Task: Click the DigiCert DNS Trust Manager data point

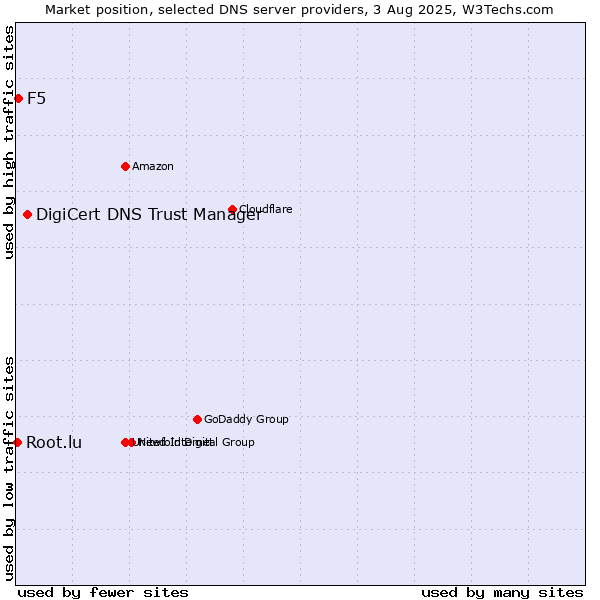Action: (27, 215)
